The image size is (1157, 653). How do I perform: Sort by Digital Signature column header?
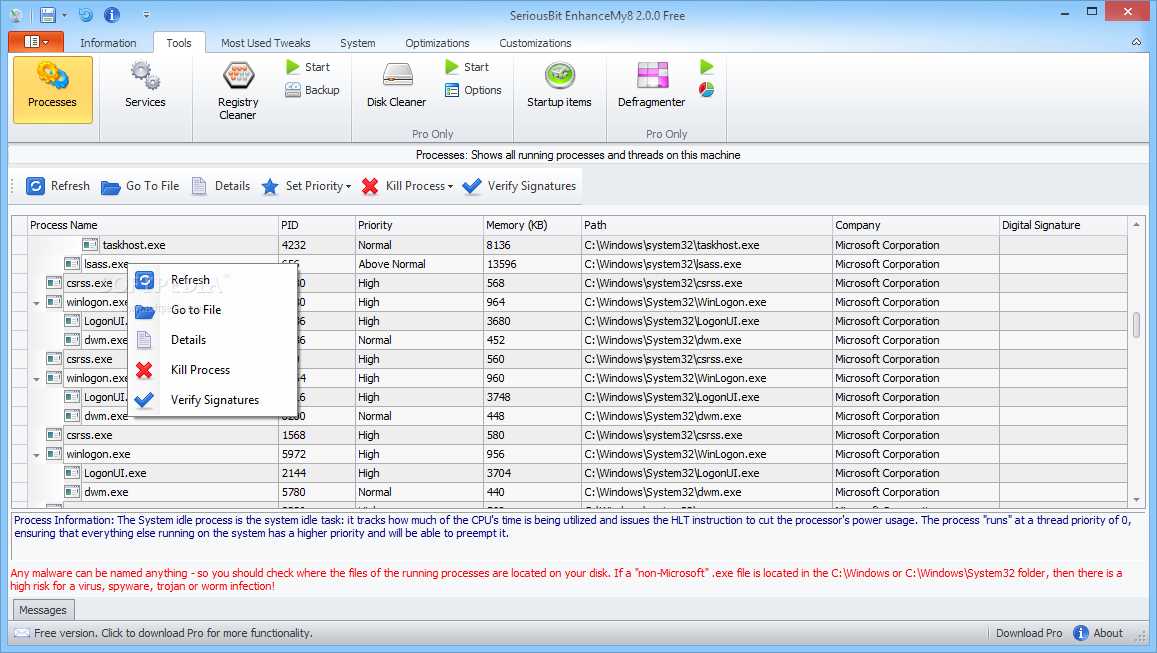point(1063,225)
